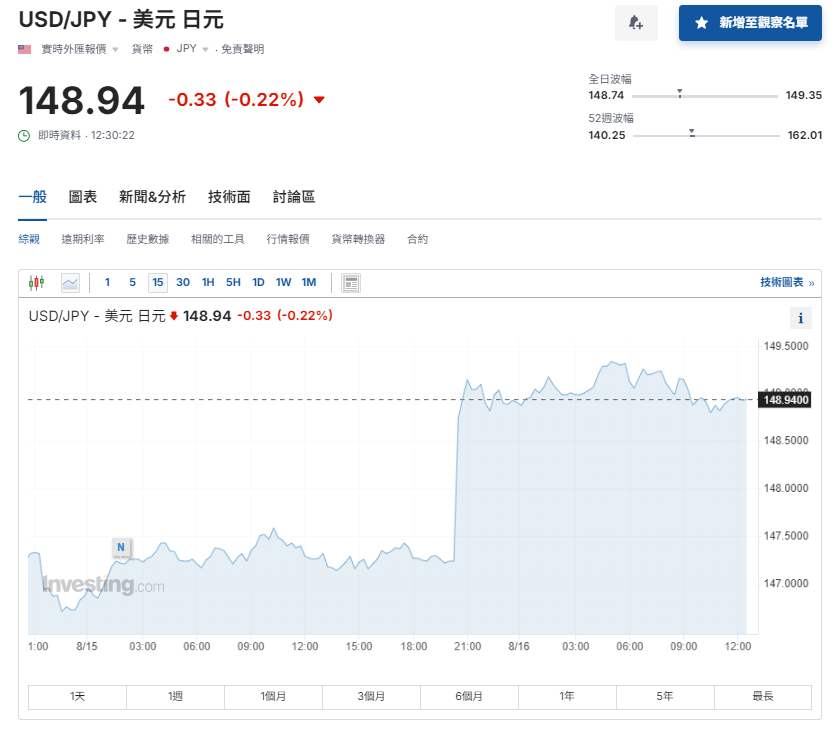Click the N news marker on chart
This screenshot has height=734, width=837.
121,547
